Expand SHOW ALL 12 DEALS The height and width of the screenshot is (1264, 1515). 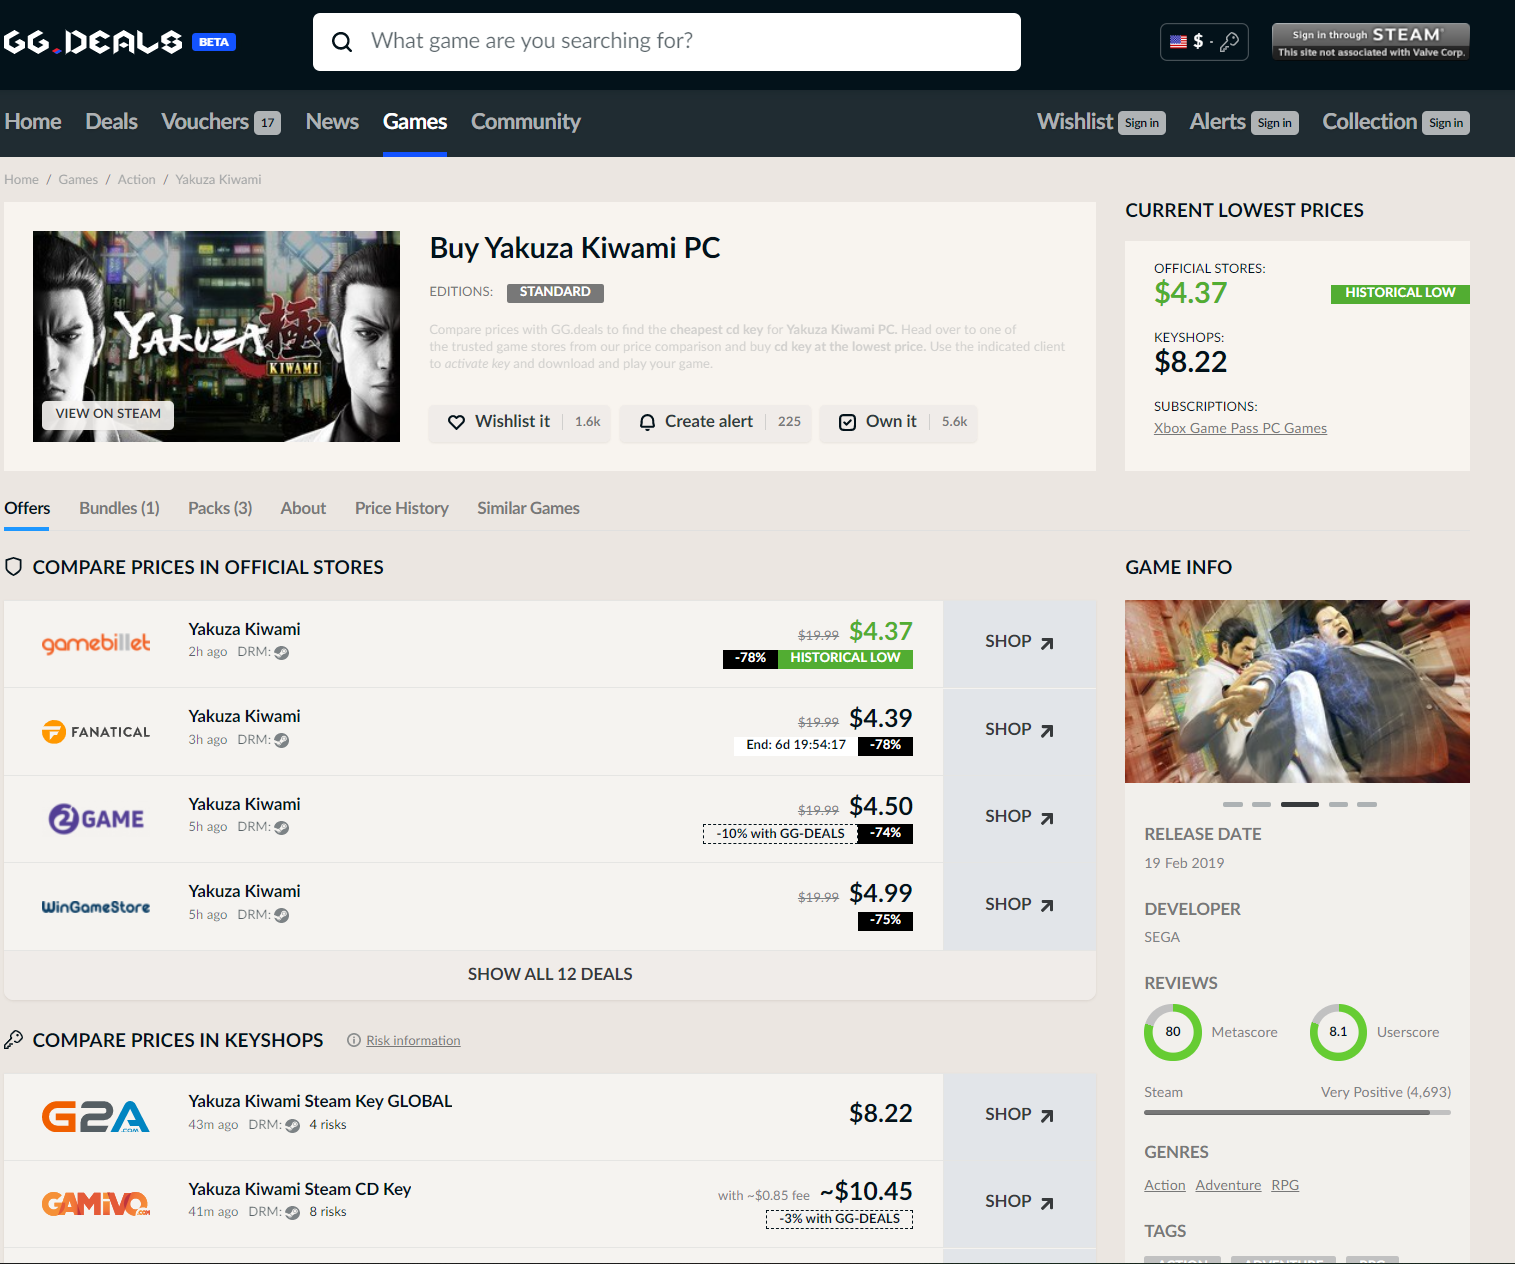tap(550, 974)
